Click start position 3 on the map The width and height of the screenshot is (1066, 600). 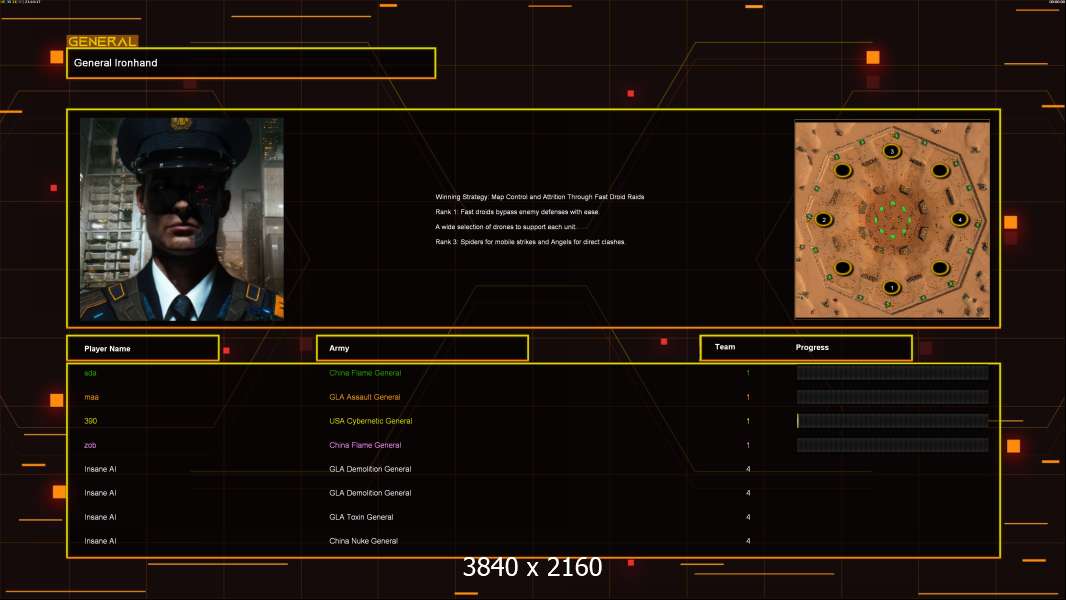tap(892, 151)
